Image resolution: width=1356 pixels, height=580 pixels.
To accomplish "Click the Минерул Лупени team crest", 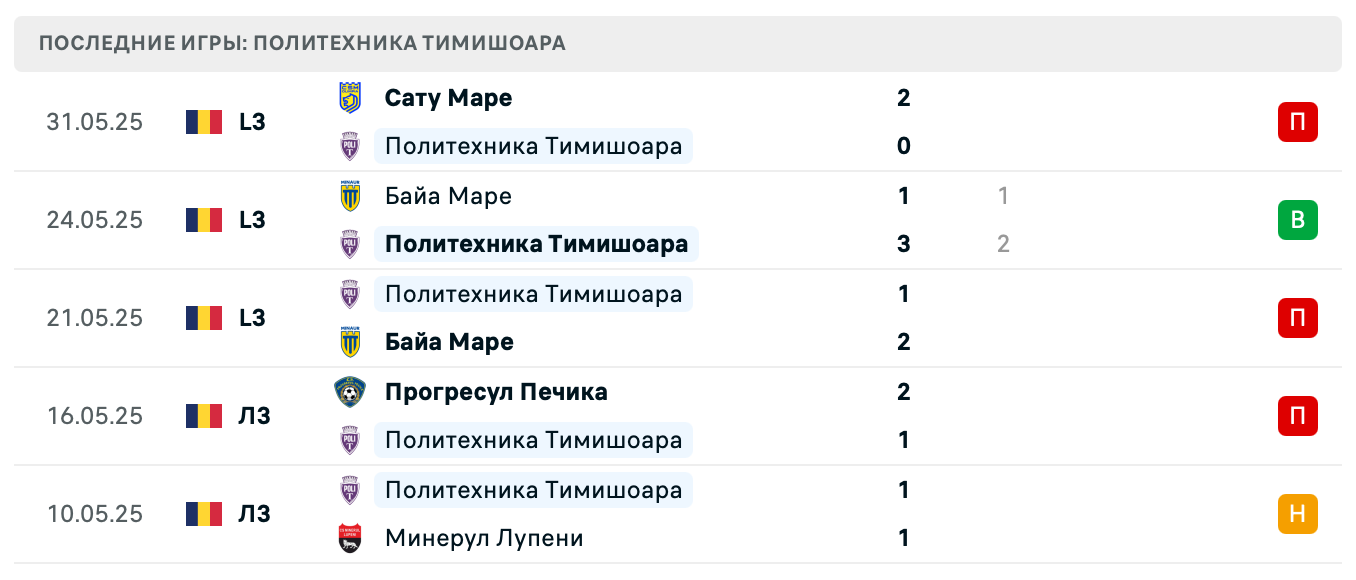I will [349, 537].
